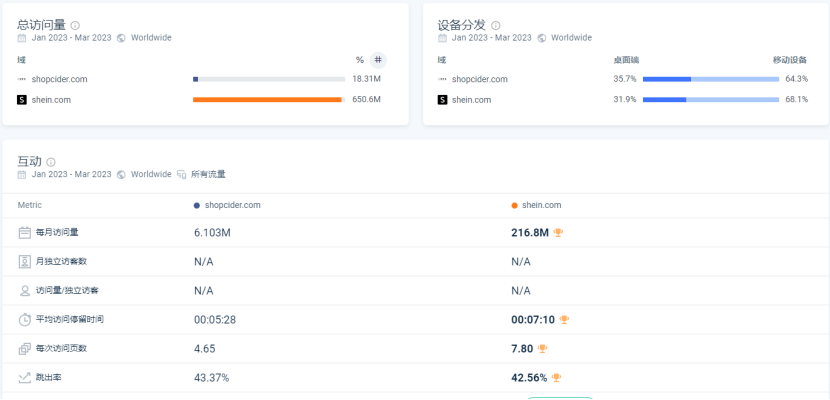Click the shein.com favicon in 设备分发 panel
Image resolution: width=830 pixels, height=400 pixels.
coord(442,99)
